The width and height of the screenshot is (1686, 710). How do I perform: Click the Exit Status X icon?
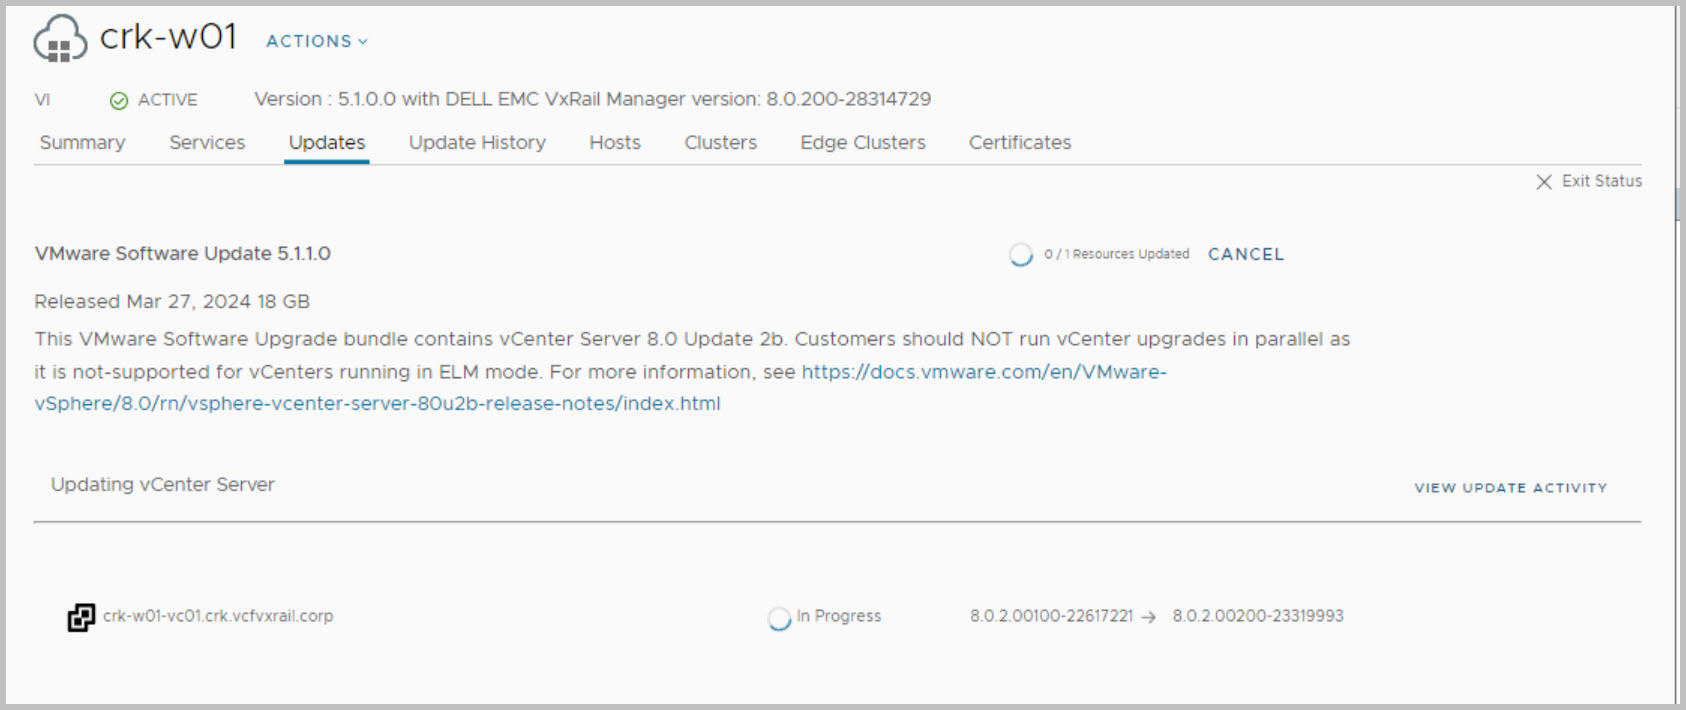[1544, 182]
